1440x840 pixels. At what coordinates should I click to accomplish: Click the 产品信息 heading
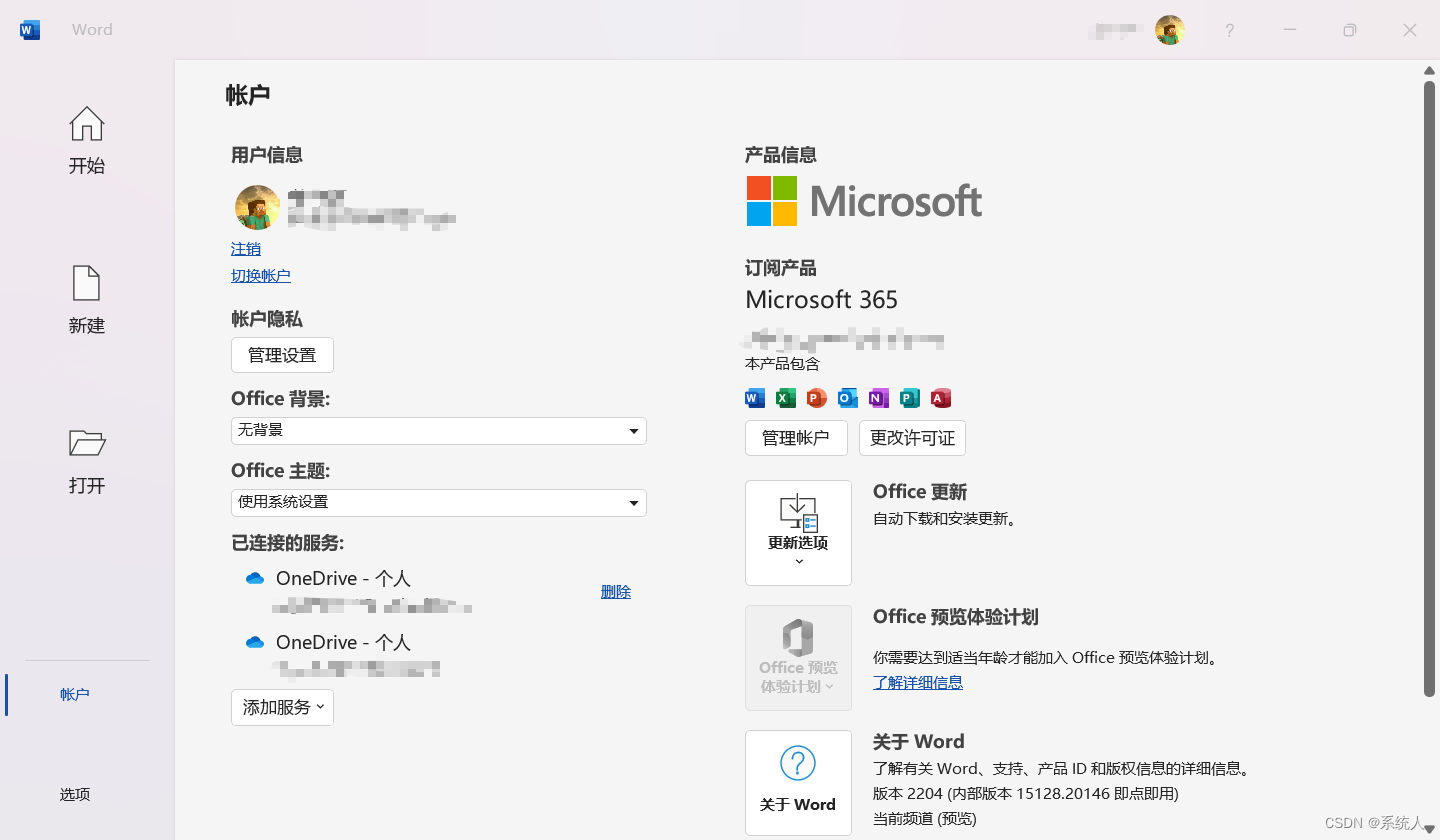(781, 155)
